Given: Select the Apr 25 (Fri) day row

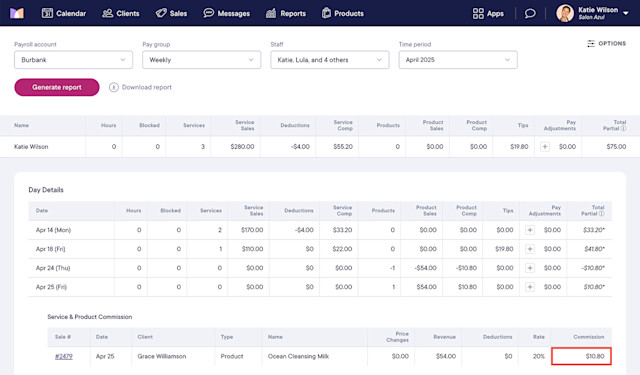Looking at the screenshot, I should coord(320,287).
